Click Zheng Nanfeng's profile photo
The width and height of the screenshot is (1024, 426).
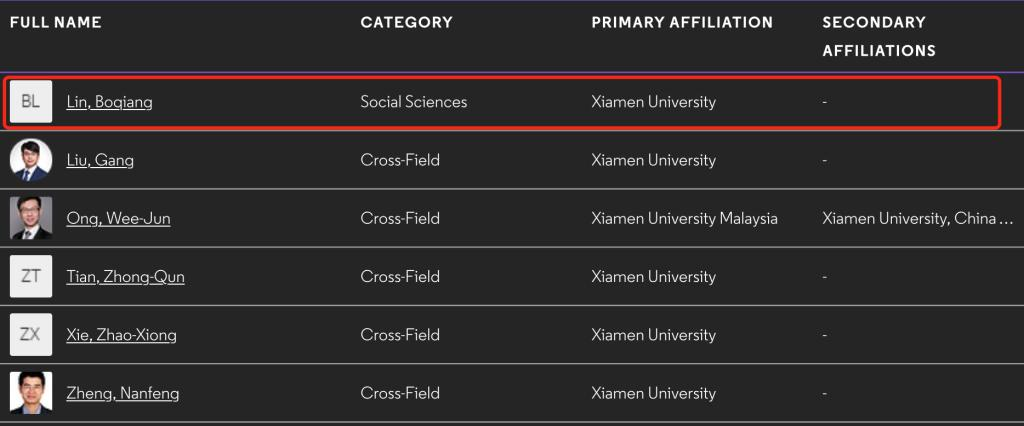point(31,393)
